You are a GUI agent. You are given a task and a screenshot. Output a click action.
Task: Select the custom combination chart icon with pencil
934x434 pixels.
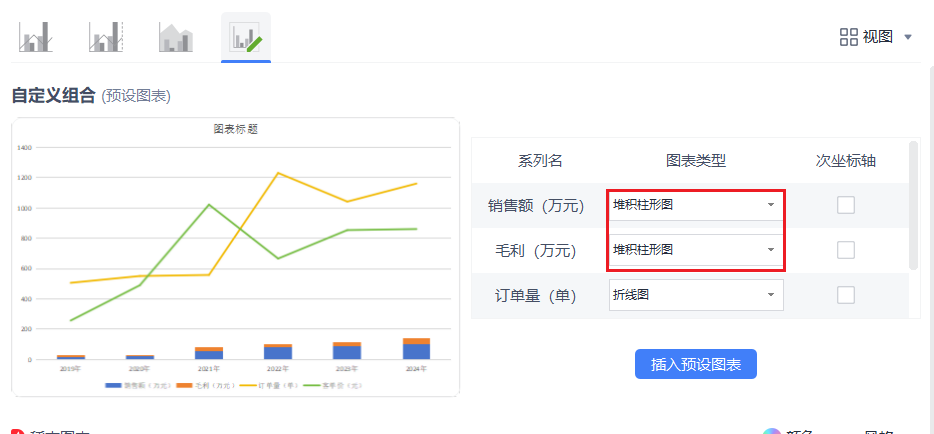[x=246, y=38]
